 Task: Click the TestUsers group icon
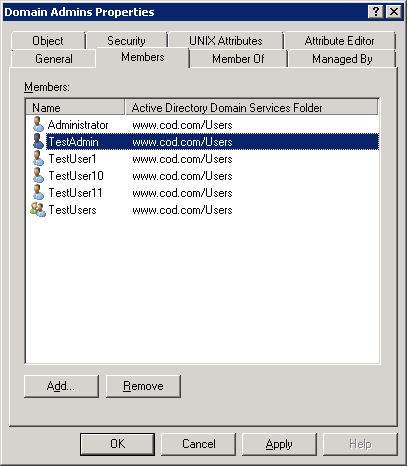click(x=38, y=210)
